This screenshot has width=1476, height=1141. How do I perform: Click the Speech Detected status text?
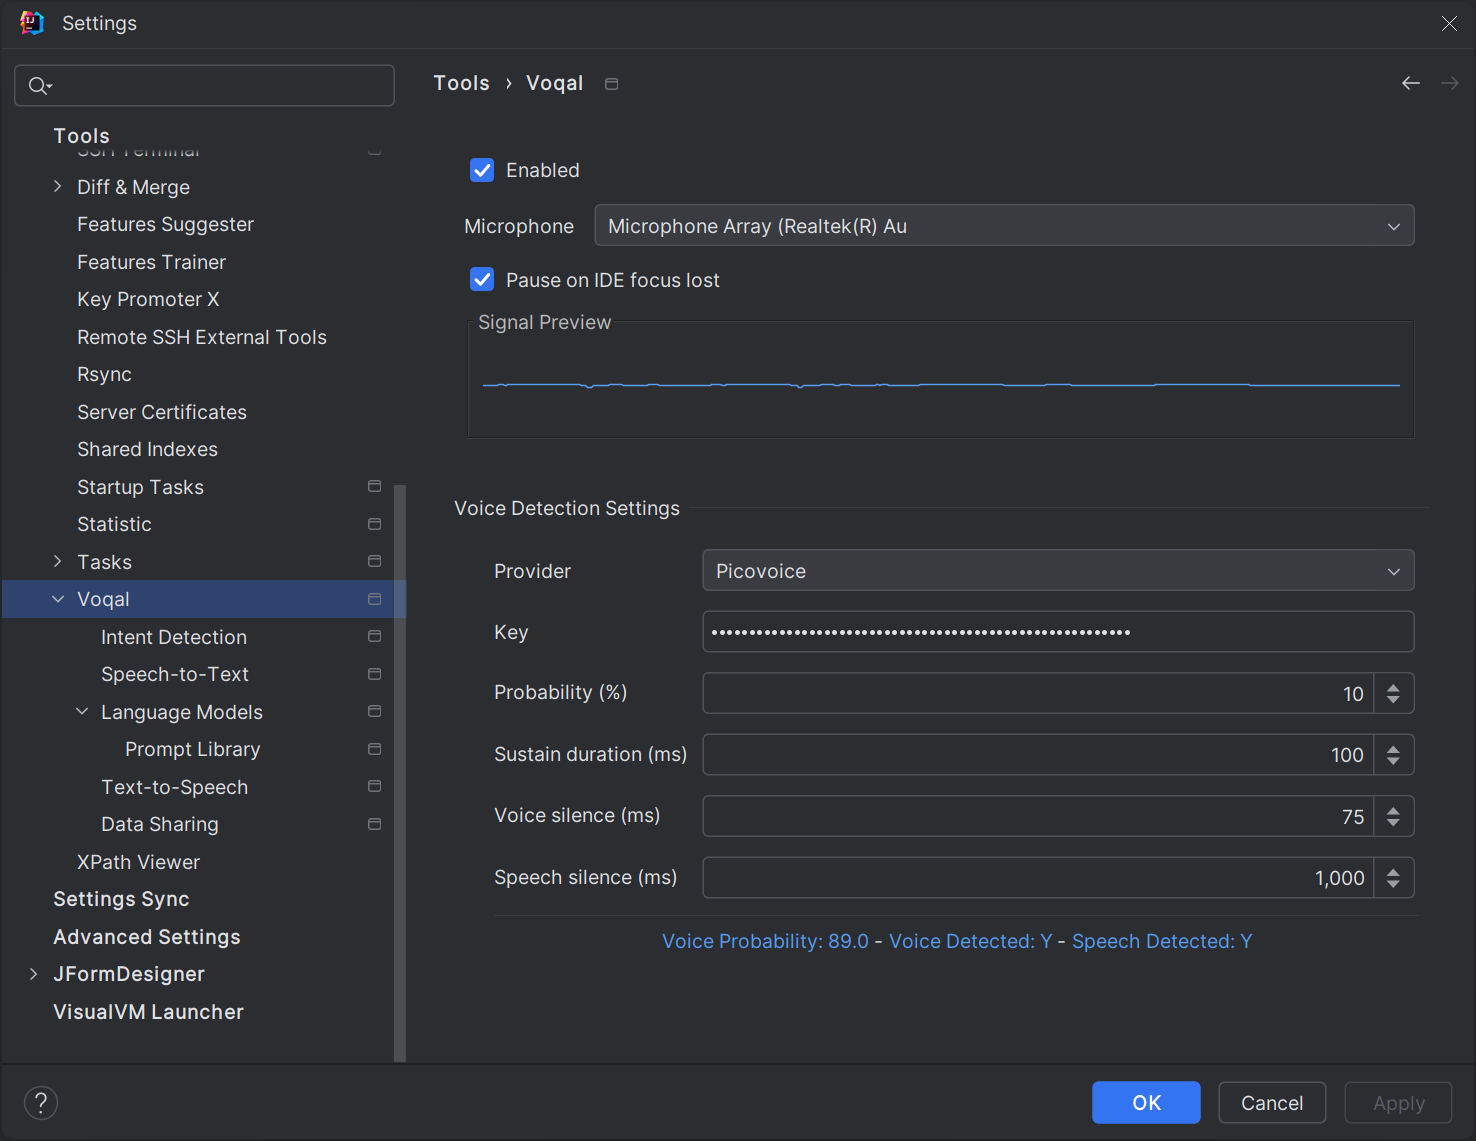click(1162, 941)
